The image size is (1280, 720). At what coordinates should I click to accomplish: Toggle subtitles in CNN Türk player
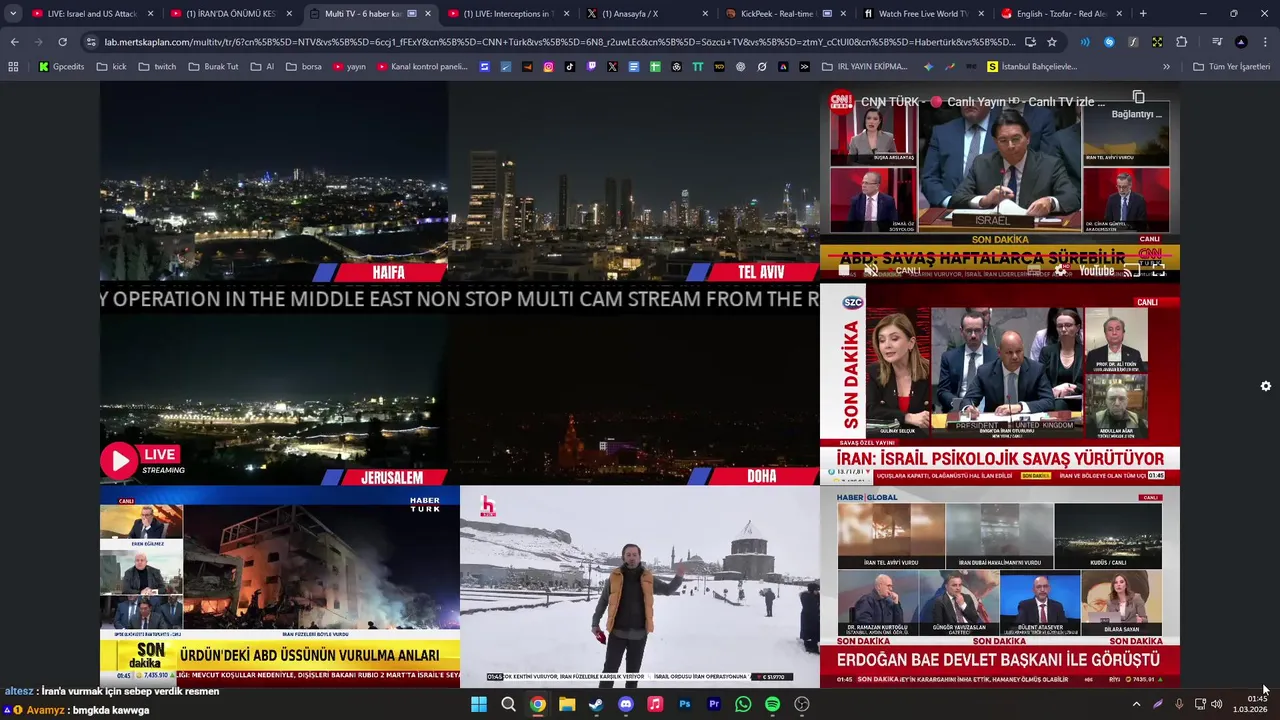pyautogui.click(x=1033, y=270)
